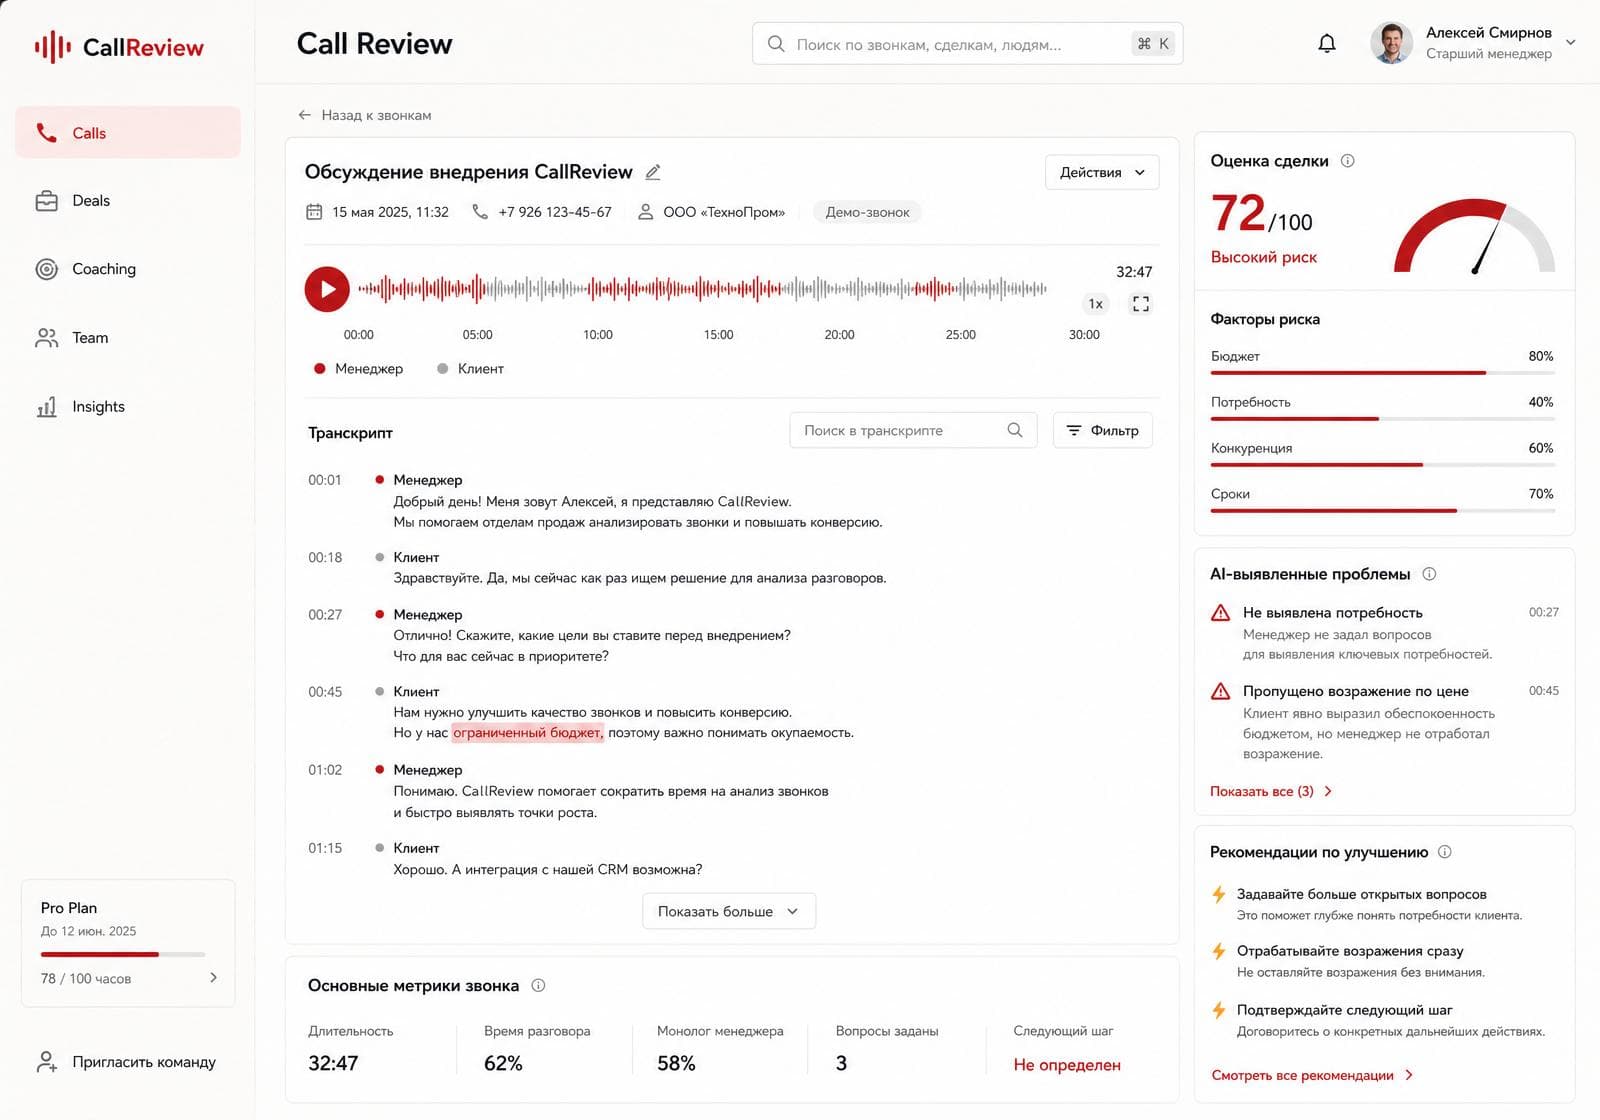Click the Не определен next step value
The height and width of the screenshot is (1120, 1600).
click(1067, 1065)
